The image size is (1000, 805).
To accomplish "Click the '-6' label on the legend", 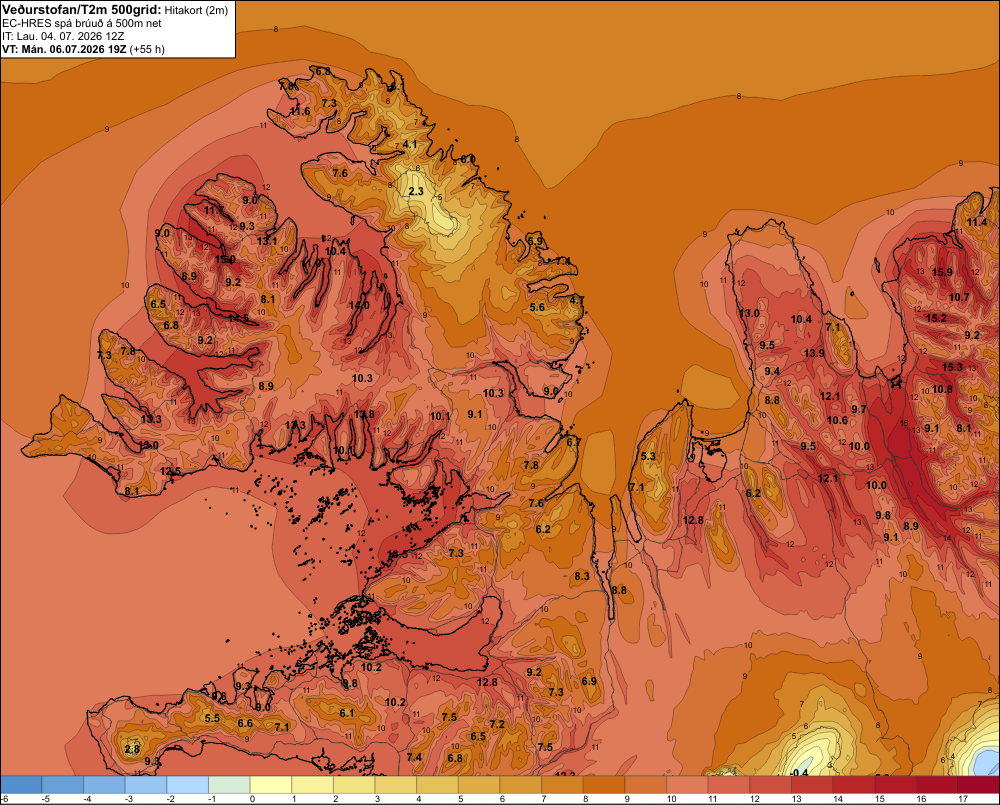I will click(x=4, y=799).
